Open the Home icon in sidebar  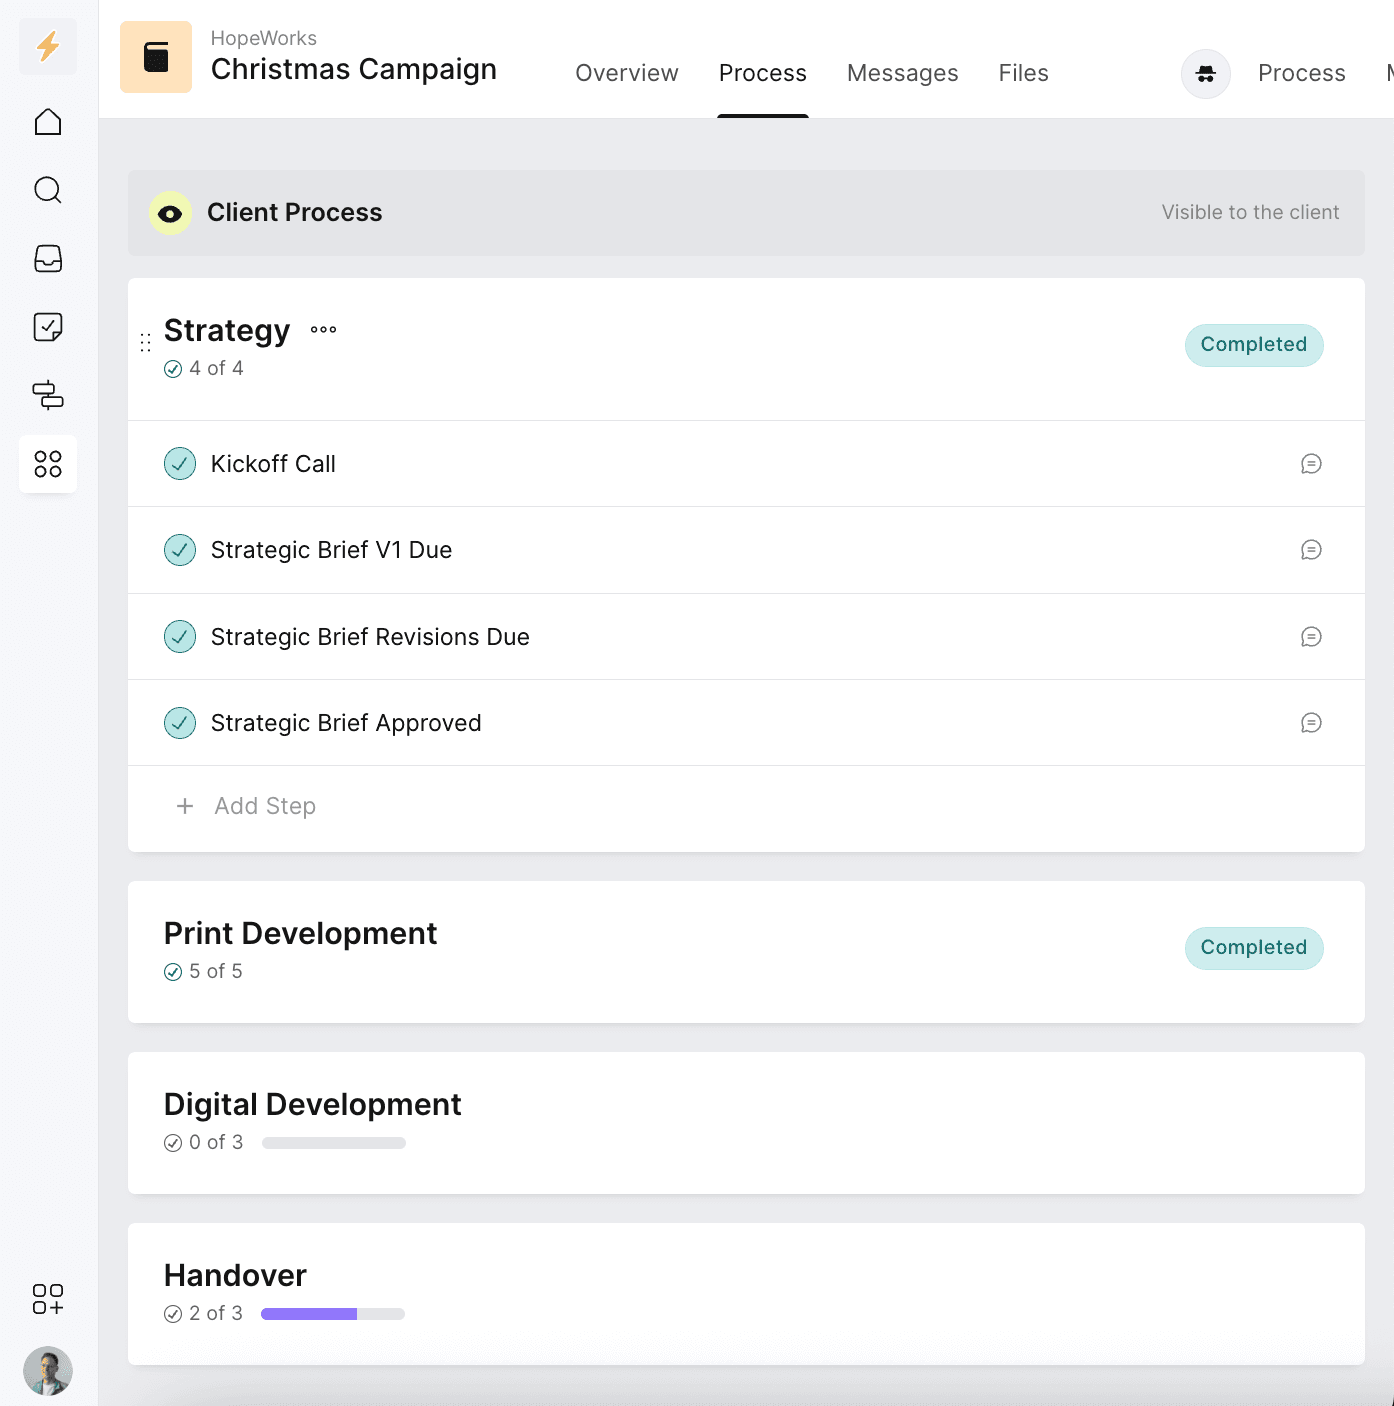click(48, 122)
